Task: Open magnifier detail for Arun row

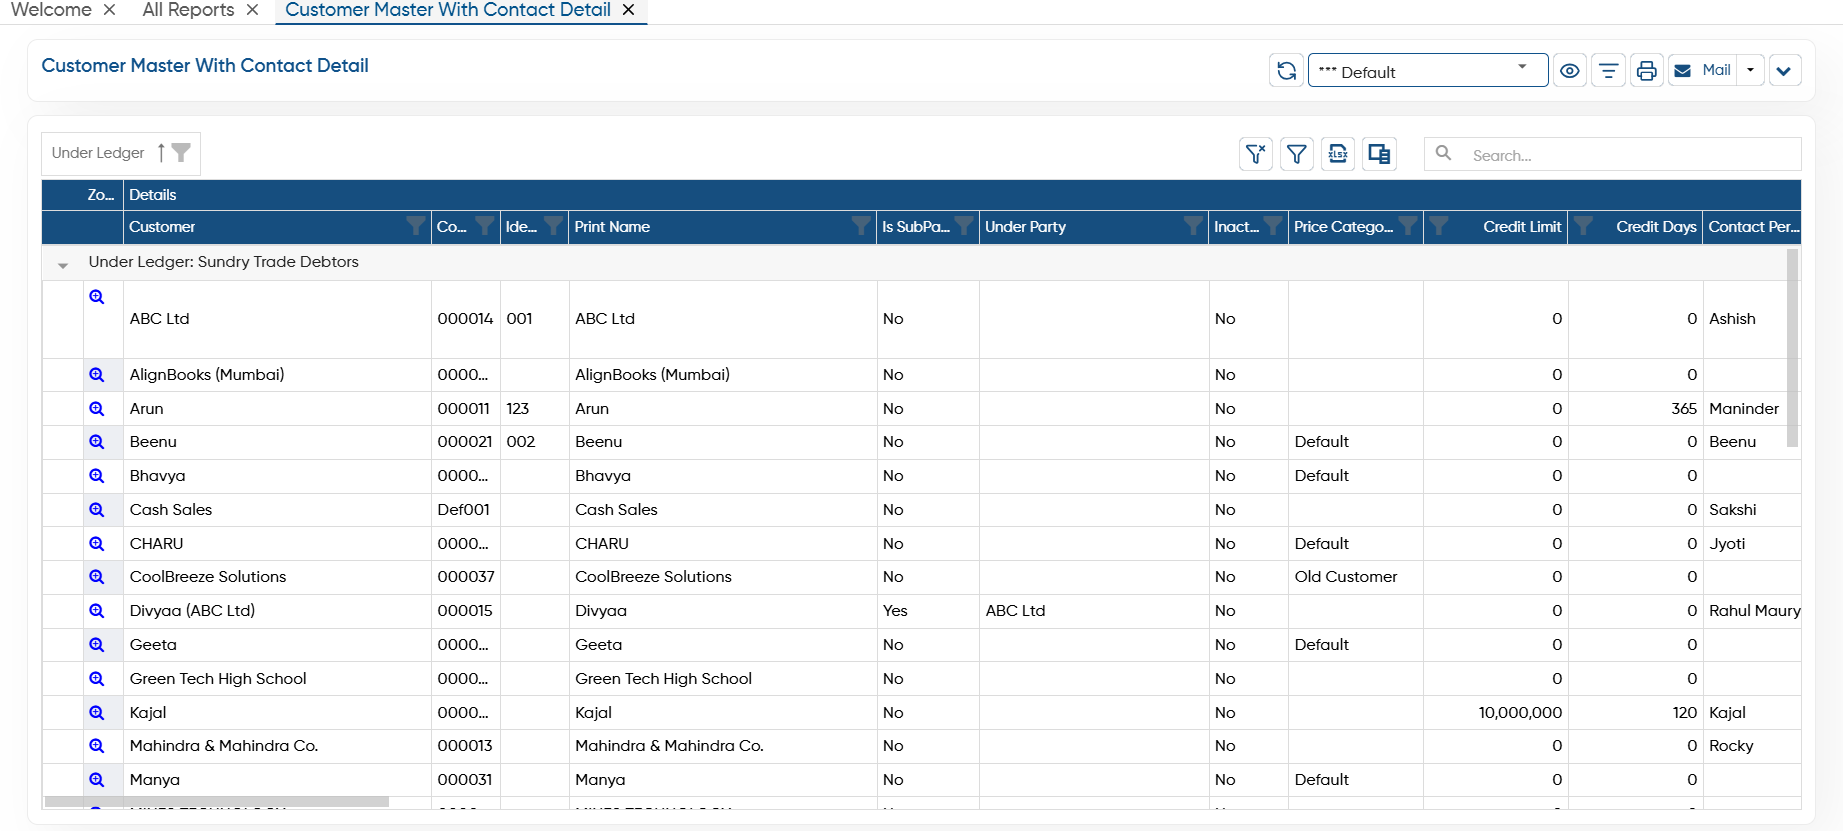Action: 97,409
